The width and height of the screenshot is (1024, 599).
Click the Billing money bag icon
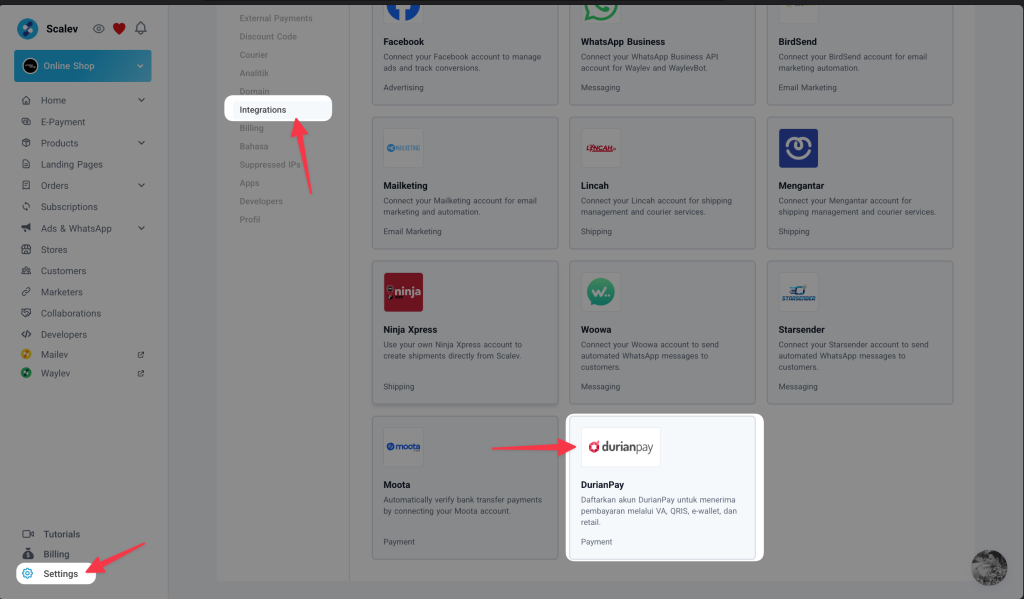[x=28, y=553]
